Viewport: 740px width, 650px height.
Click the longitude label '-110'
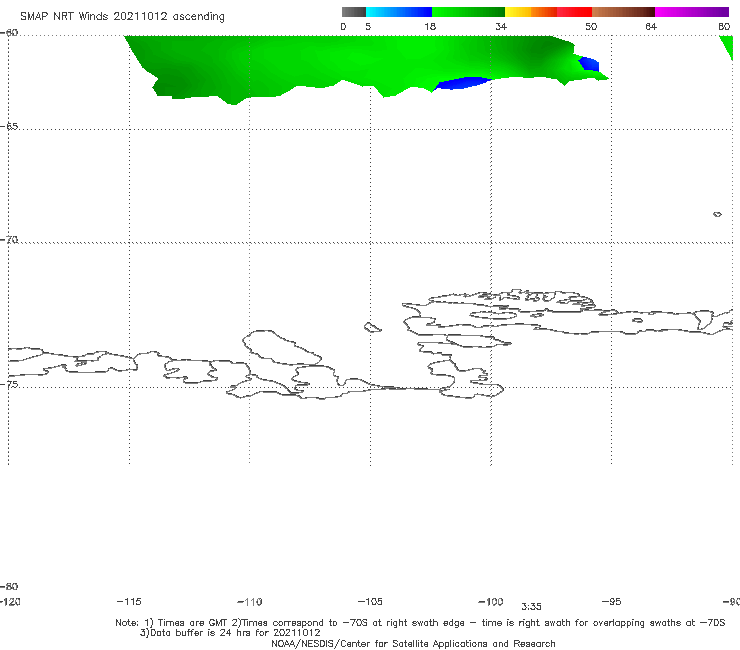coord(250,602)
